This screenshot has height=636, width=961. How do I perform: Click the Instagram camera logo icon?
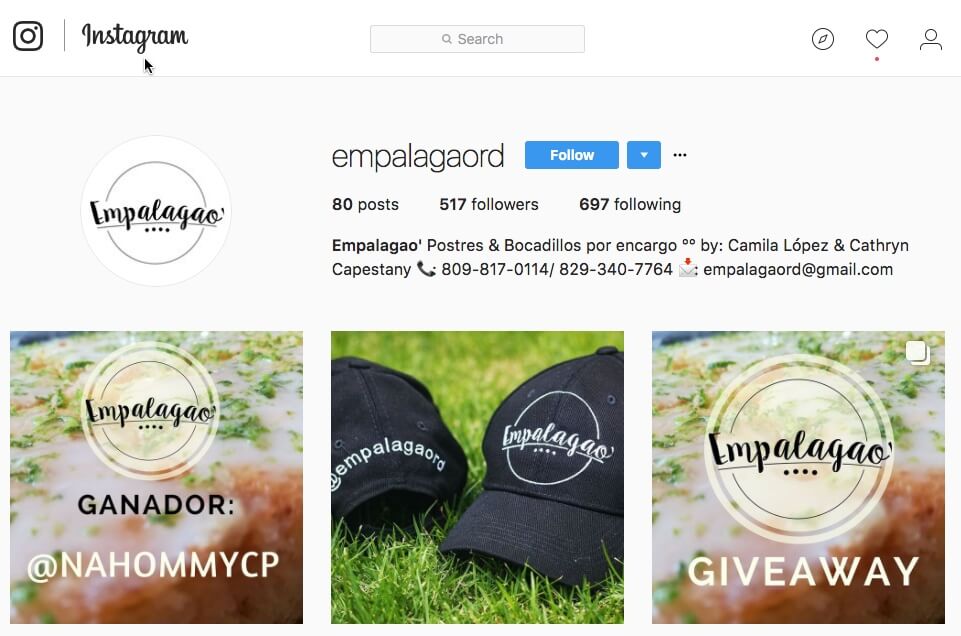pyautogui.click(x=28, y=36)
